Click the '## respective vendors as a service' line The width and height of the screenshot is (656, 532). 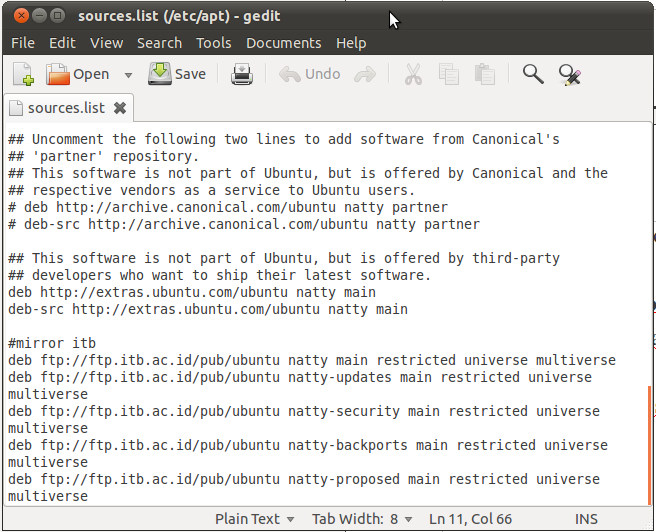tap(211, 190)
